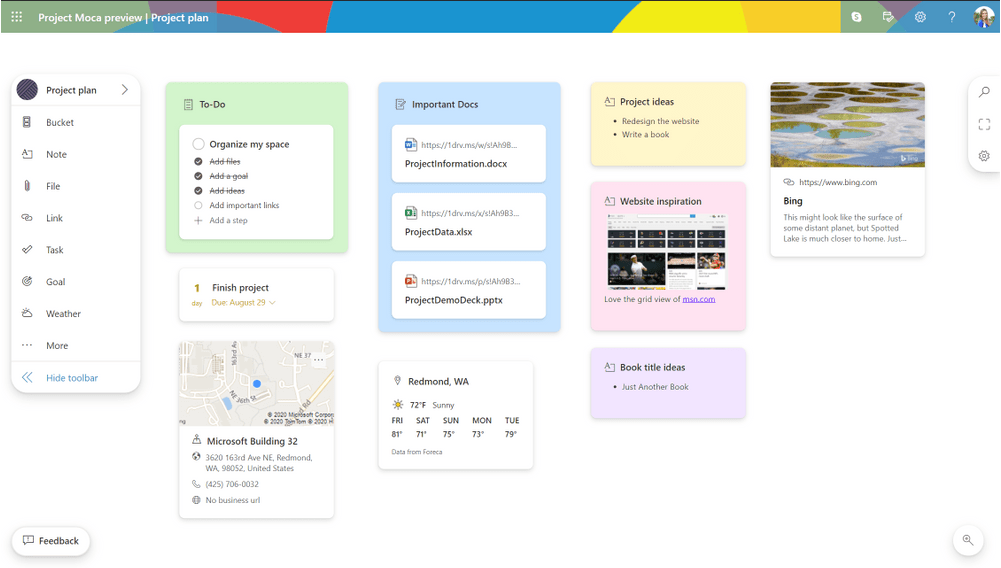Open search from right side panel
The height and width of the screenshot is (568, 1001).
tap(984, 92)
